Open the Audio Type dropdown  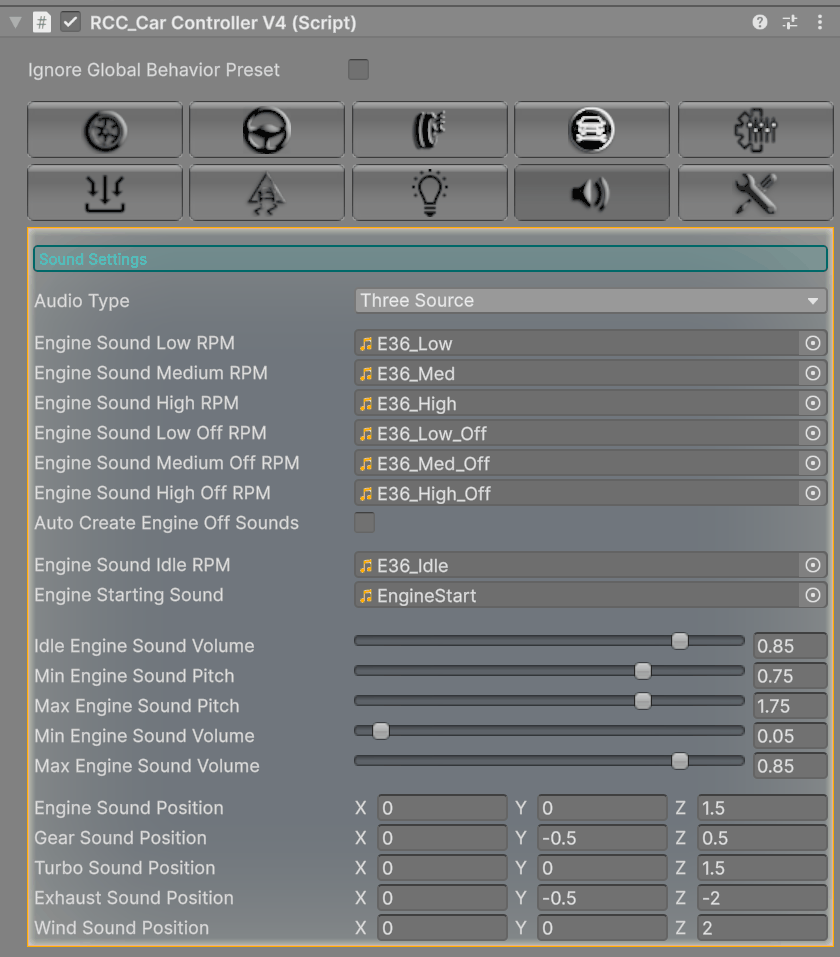point(590,300)
